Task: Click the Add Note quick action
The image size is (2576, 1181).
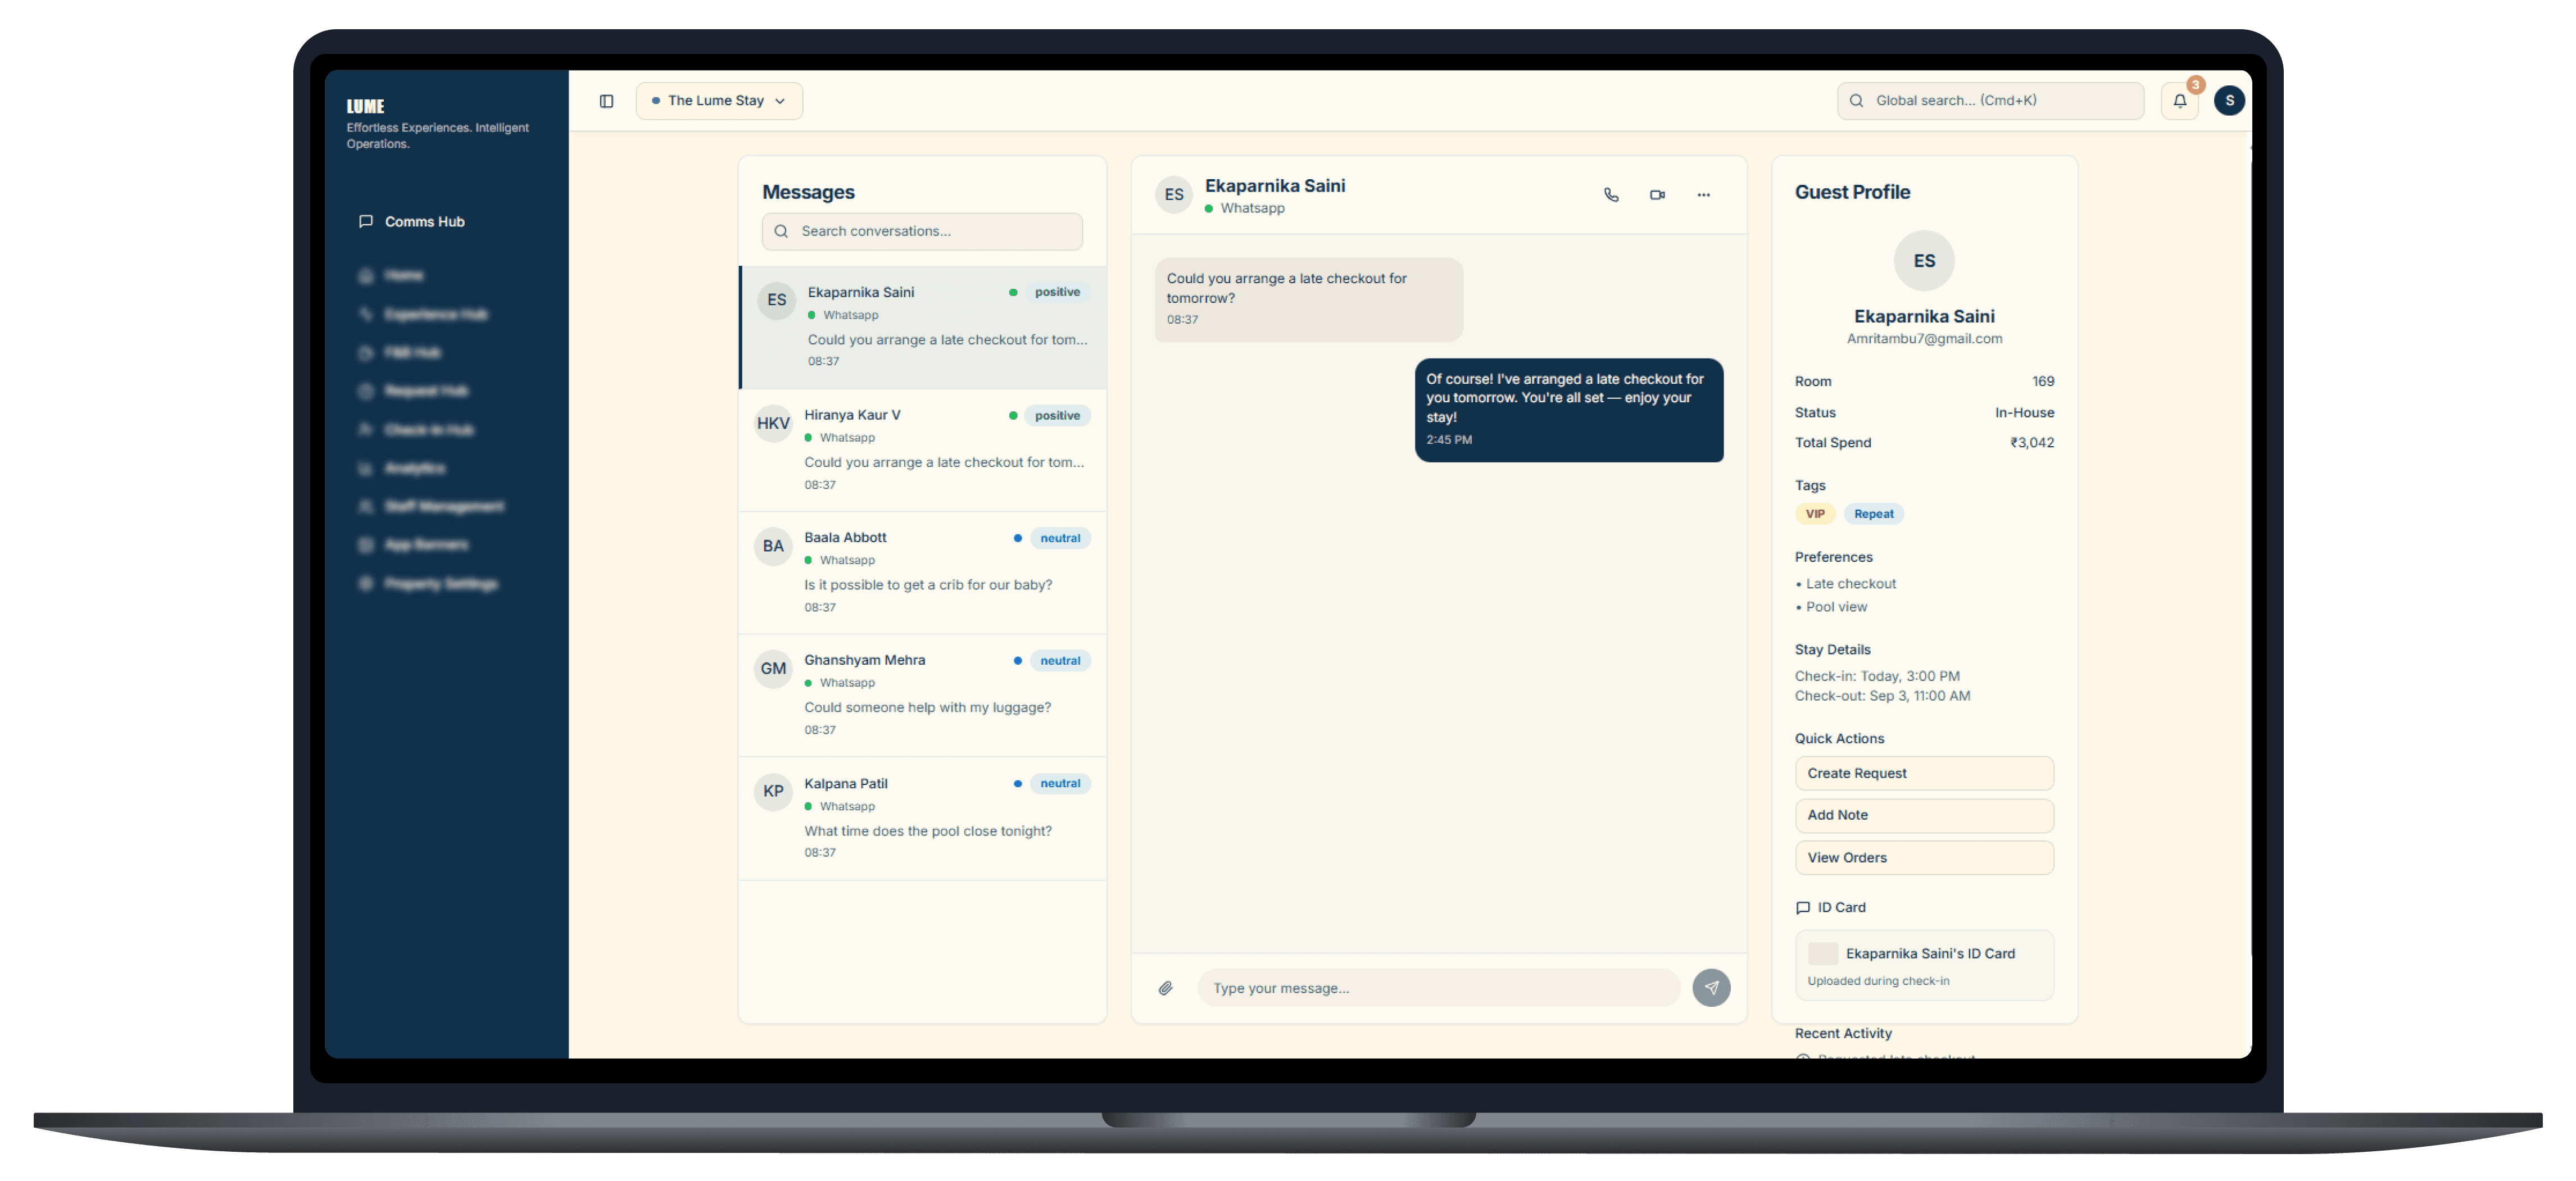Action: pyautogui.click(x=1923, y=815)
